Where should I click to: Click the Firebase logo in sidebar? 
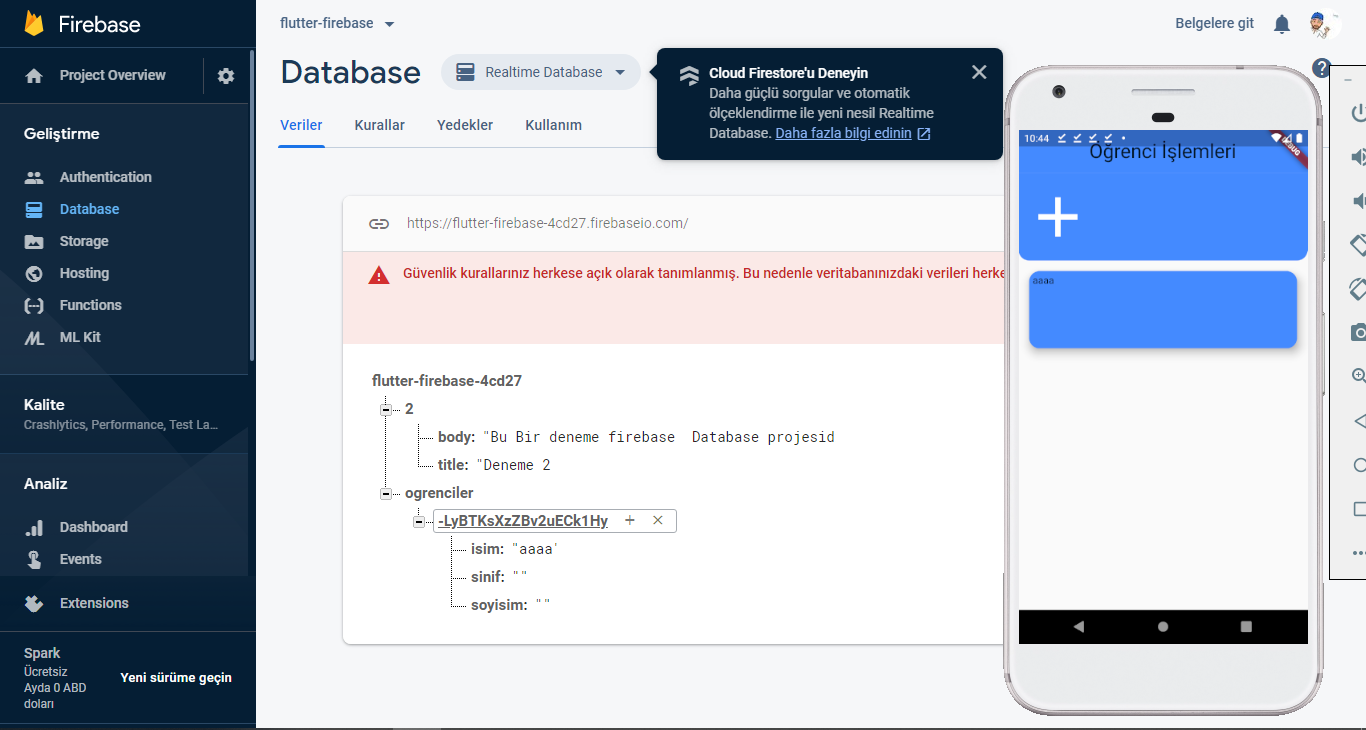pyautogui.click(x=82, y=24)
